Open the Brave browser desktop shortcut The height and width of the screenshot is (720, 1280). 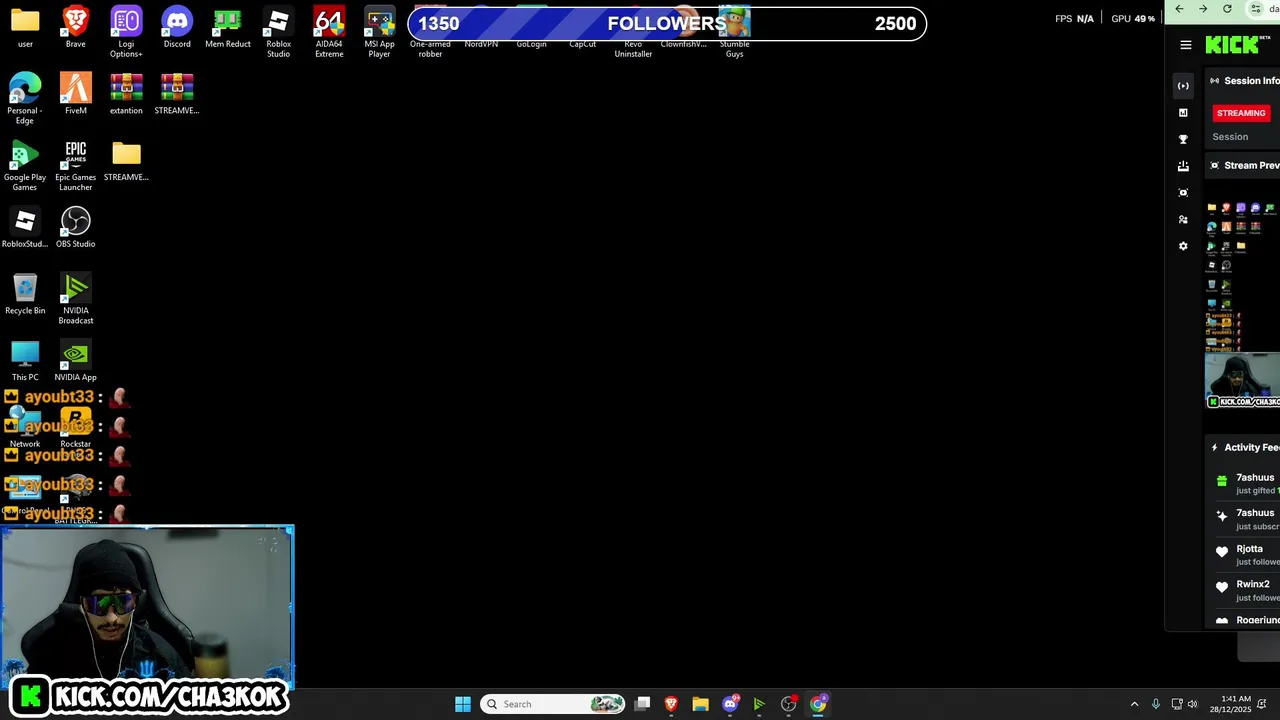(76, 27)
